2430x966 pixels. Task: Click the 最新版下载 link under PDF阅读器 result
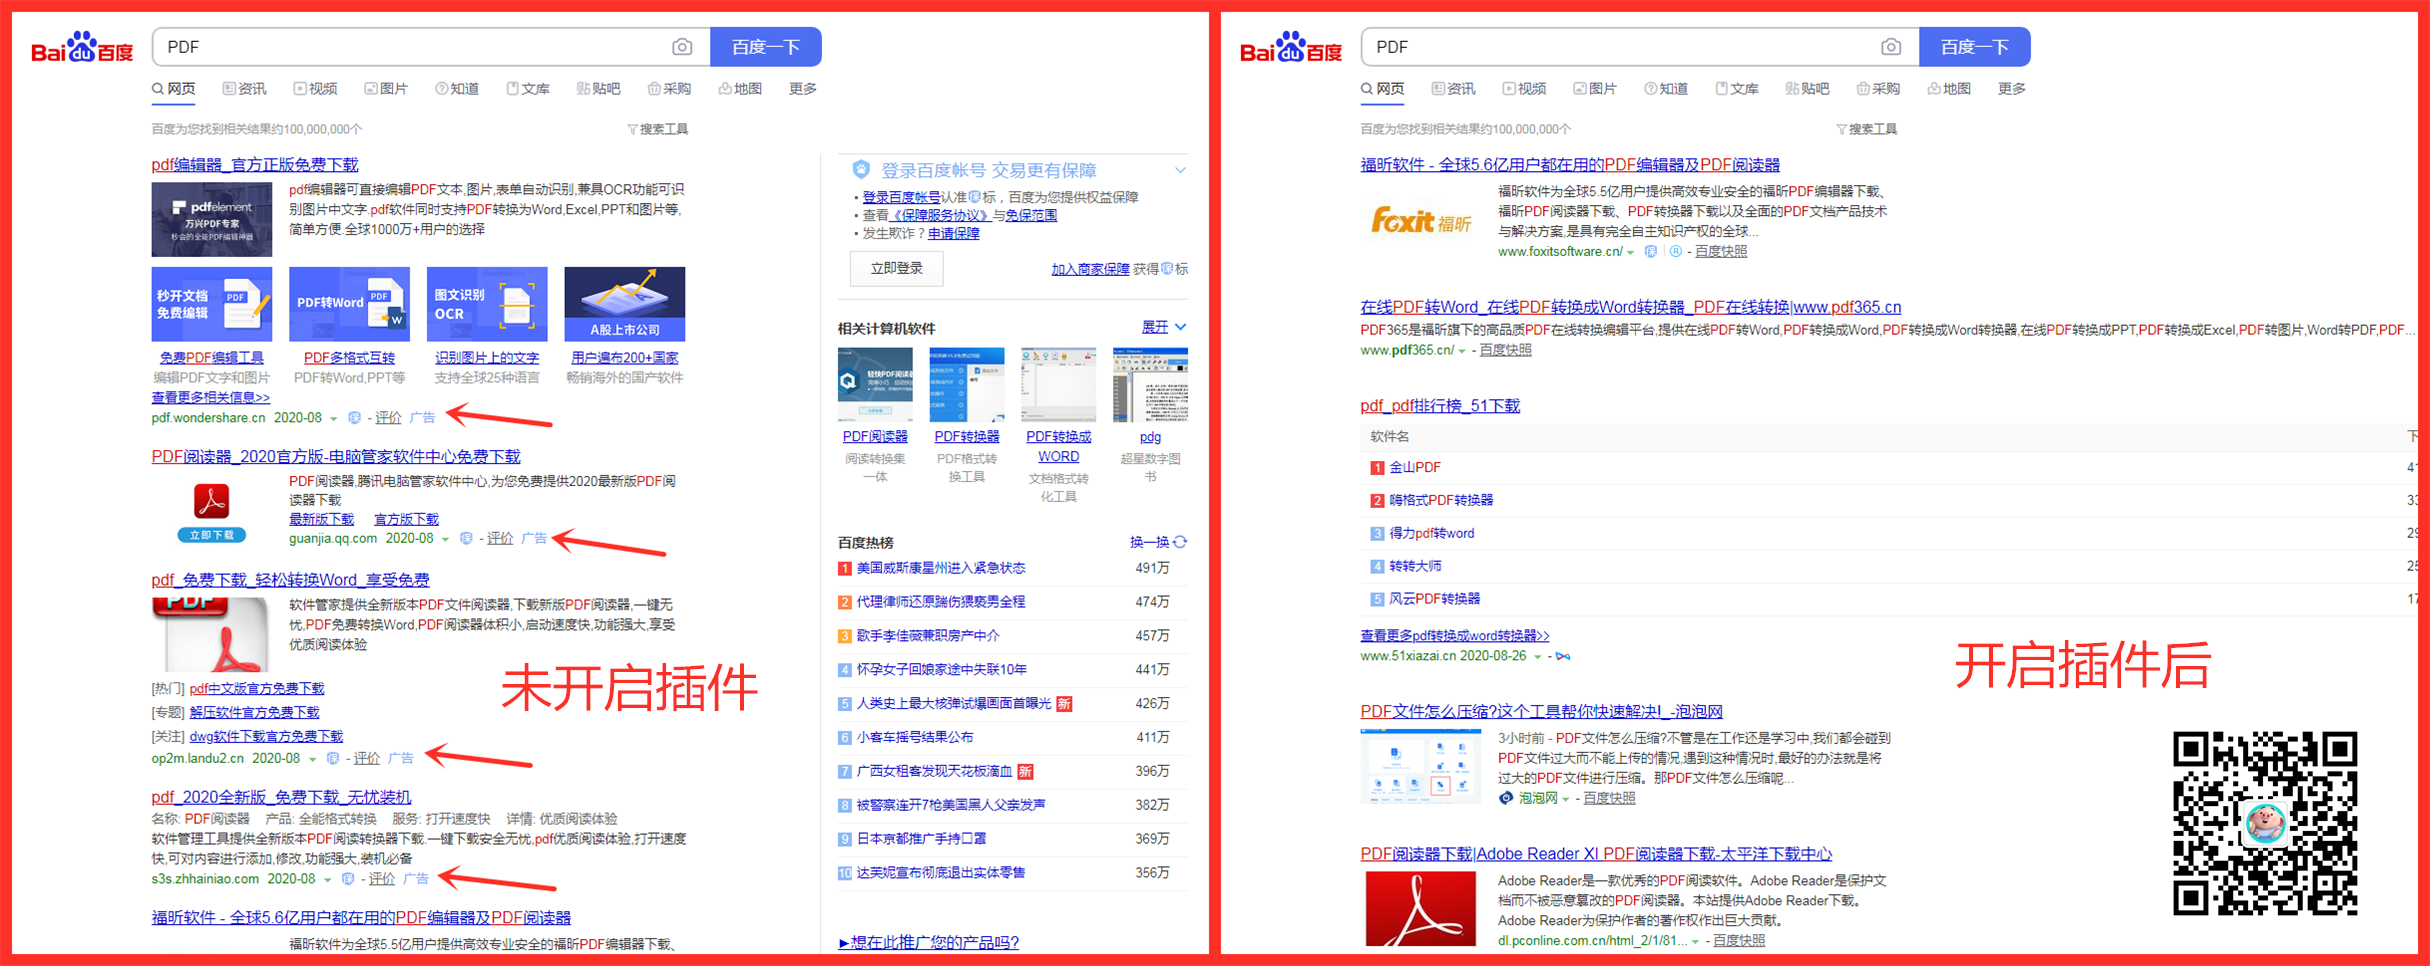[322, 520]
